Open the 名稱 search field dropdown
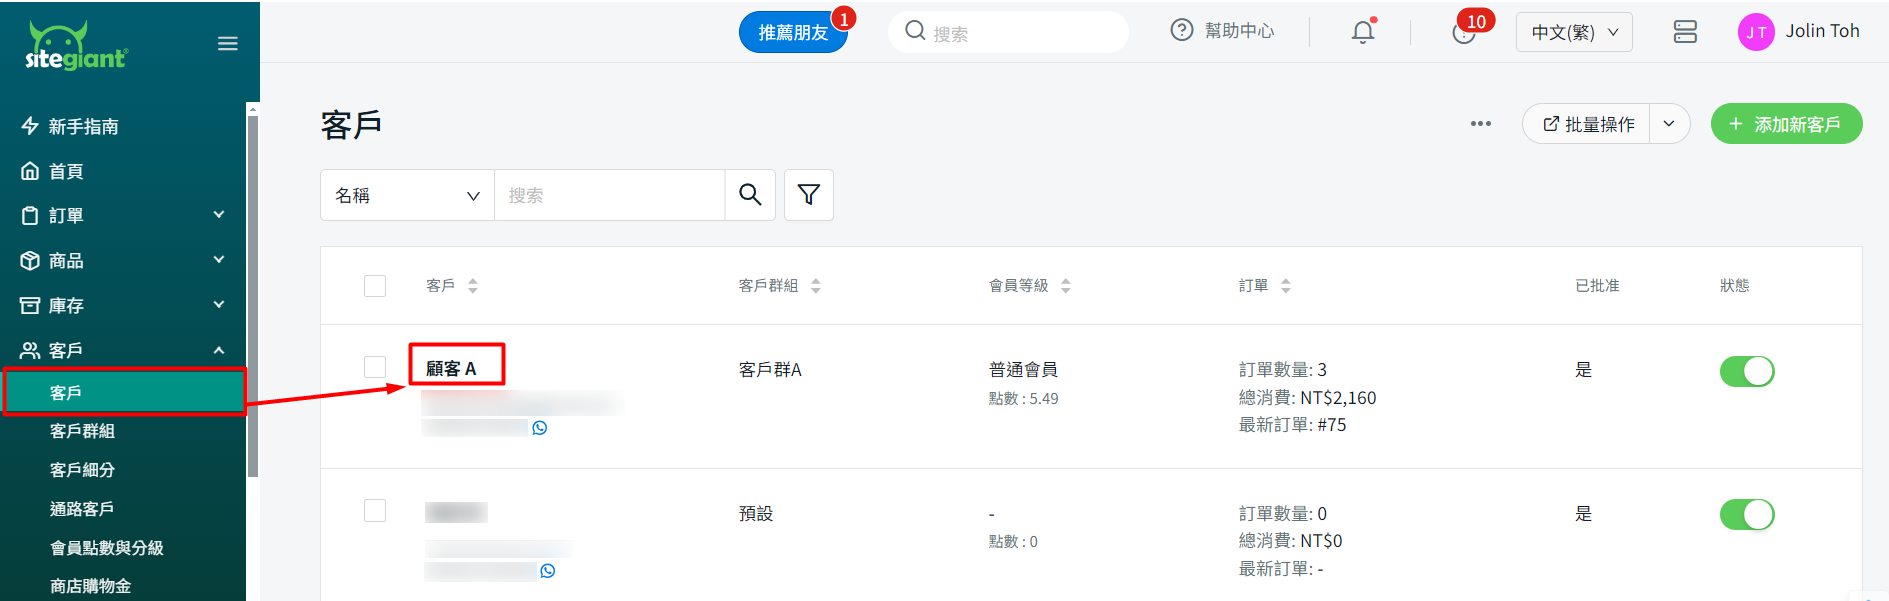The height and width of the screenshot is (601, 1889). (x=407, y=195)
